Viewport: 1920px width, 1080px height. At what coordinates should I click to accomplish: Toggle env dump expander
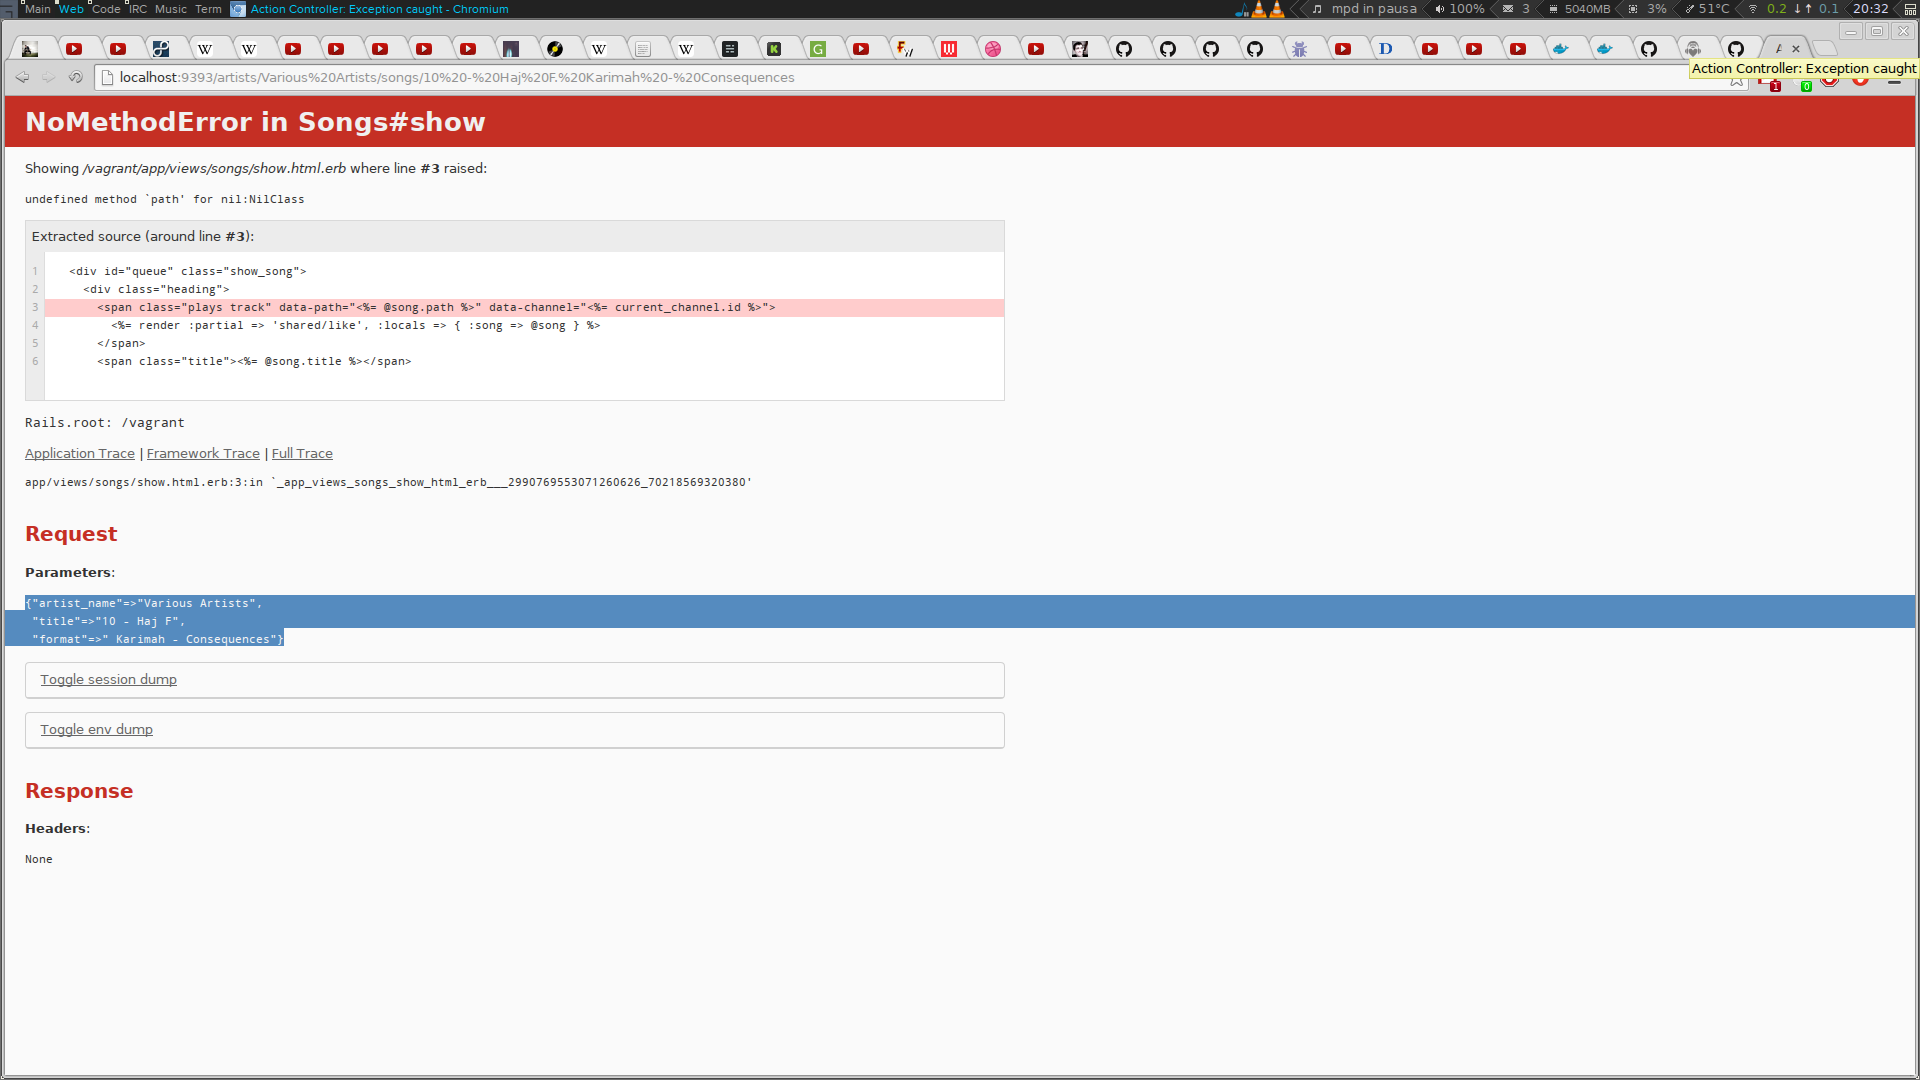96,728
